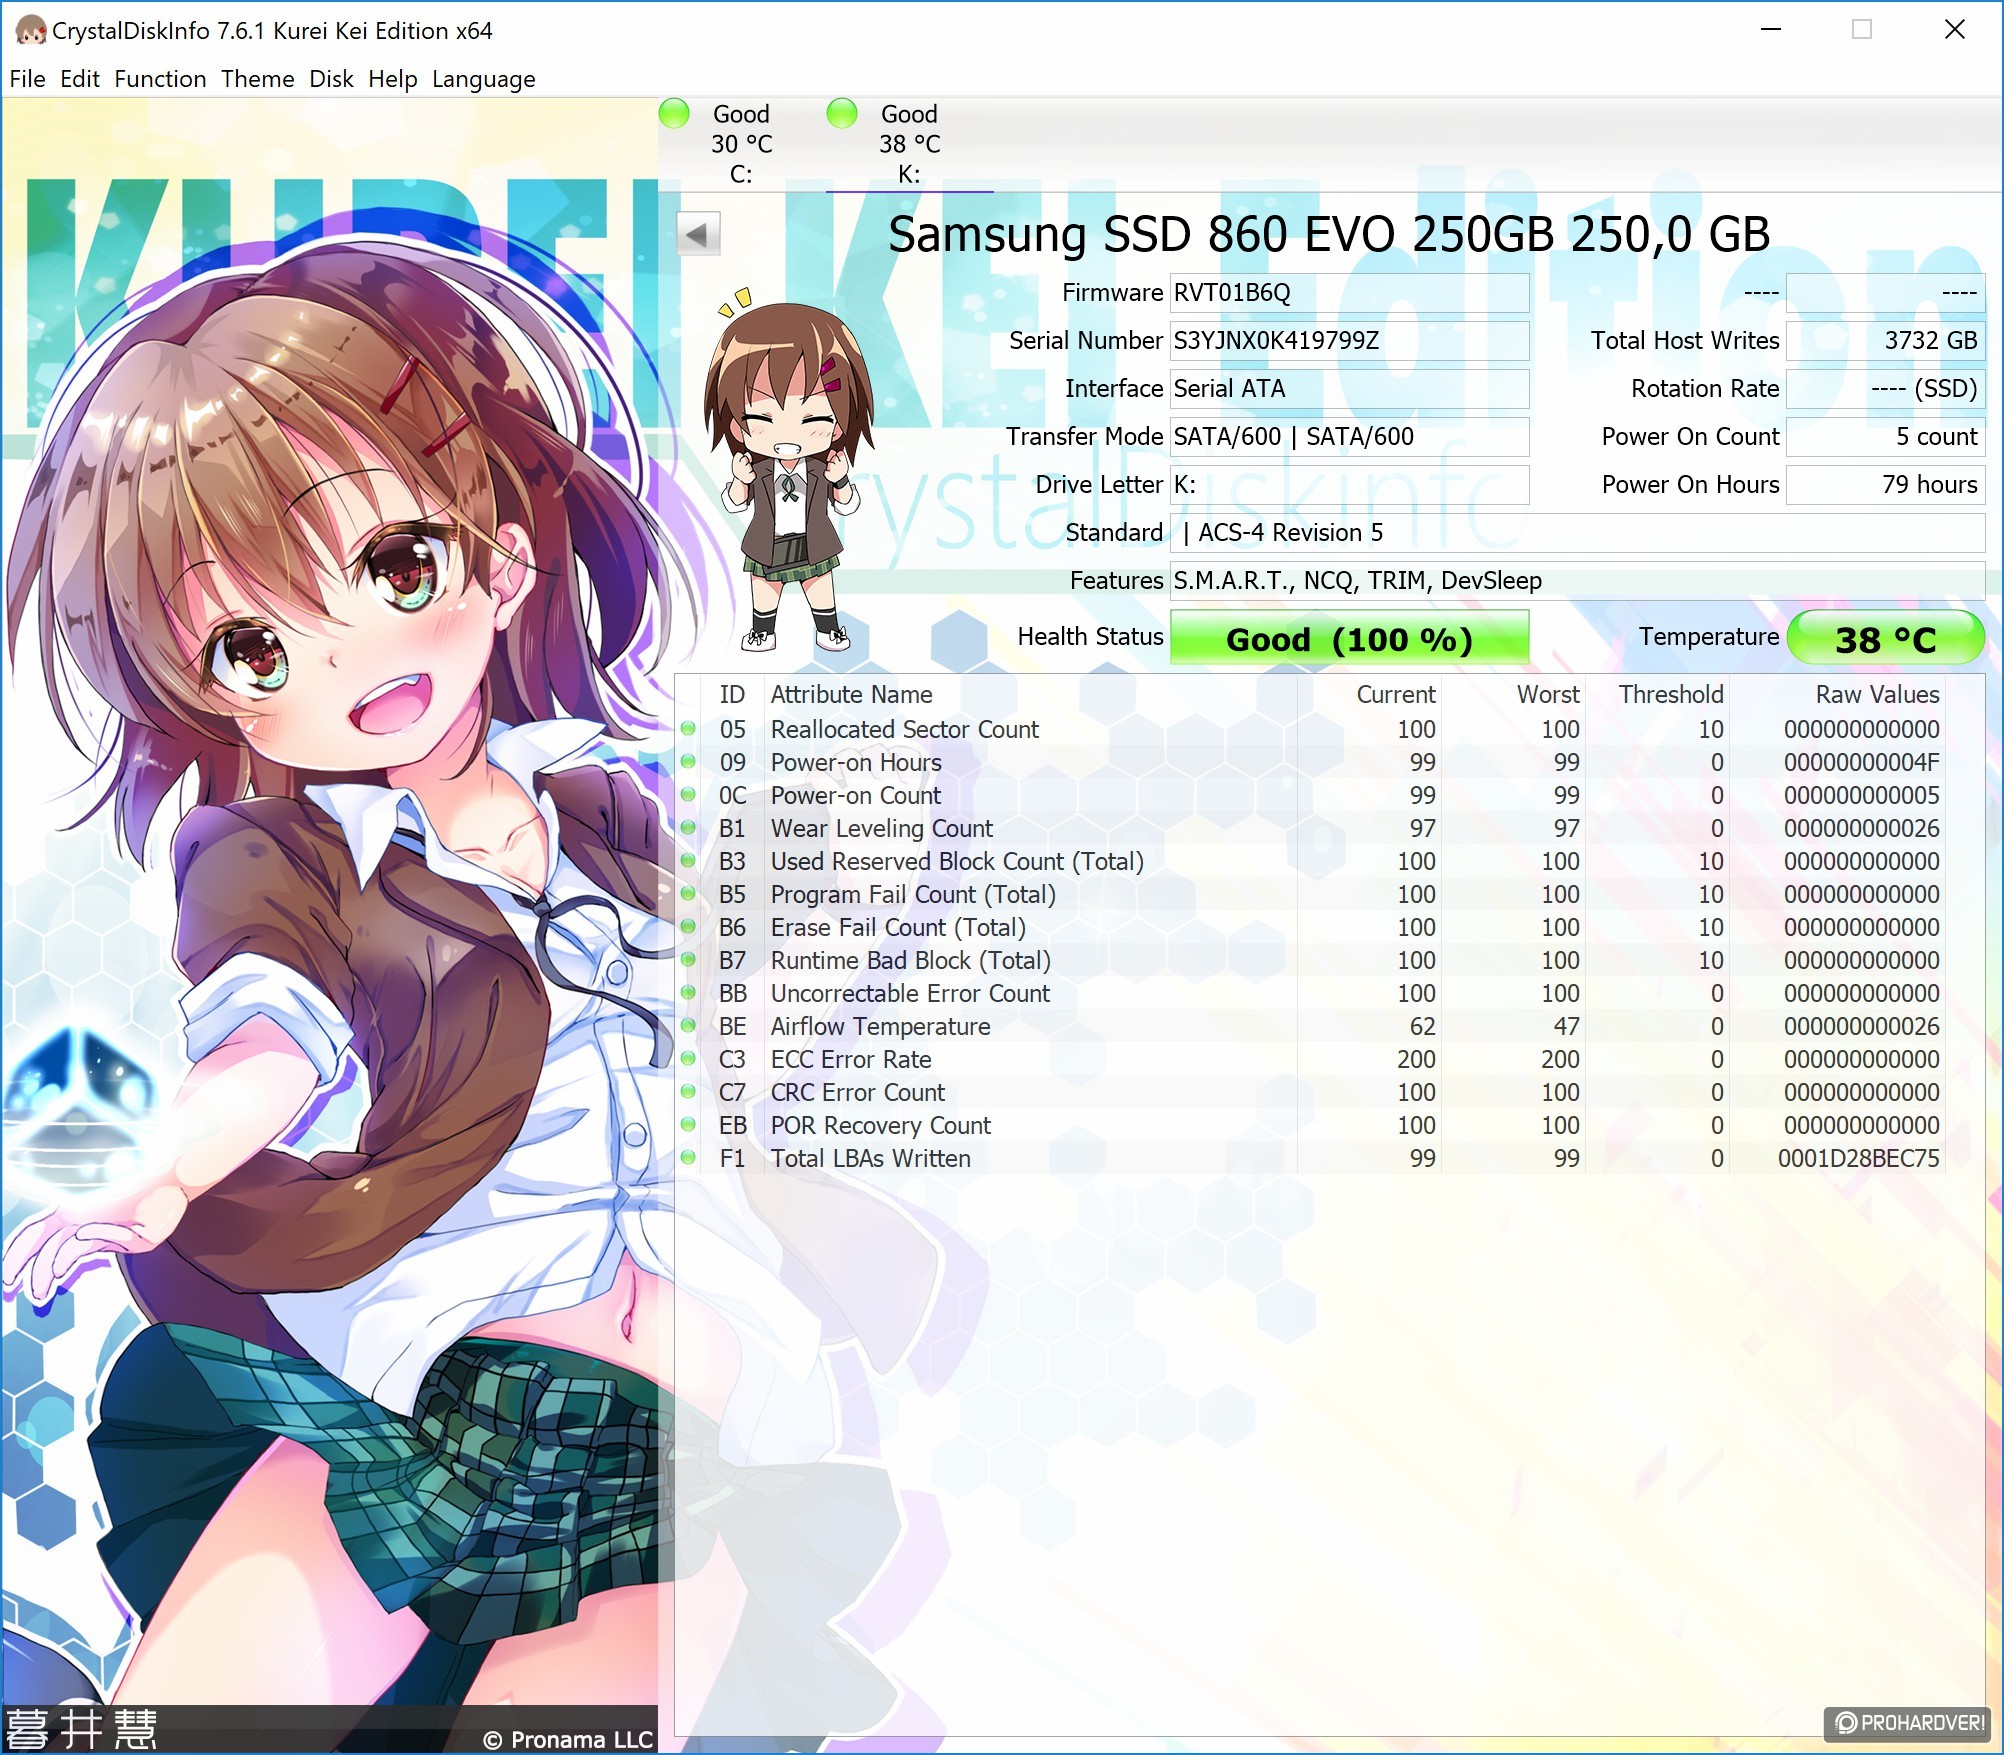2004x1755 pixels.
Task: Select the Airflow Temperature attribute name
Action: click(880, 1026)
